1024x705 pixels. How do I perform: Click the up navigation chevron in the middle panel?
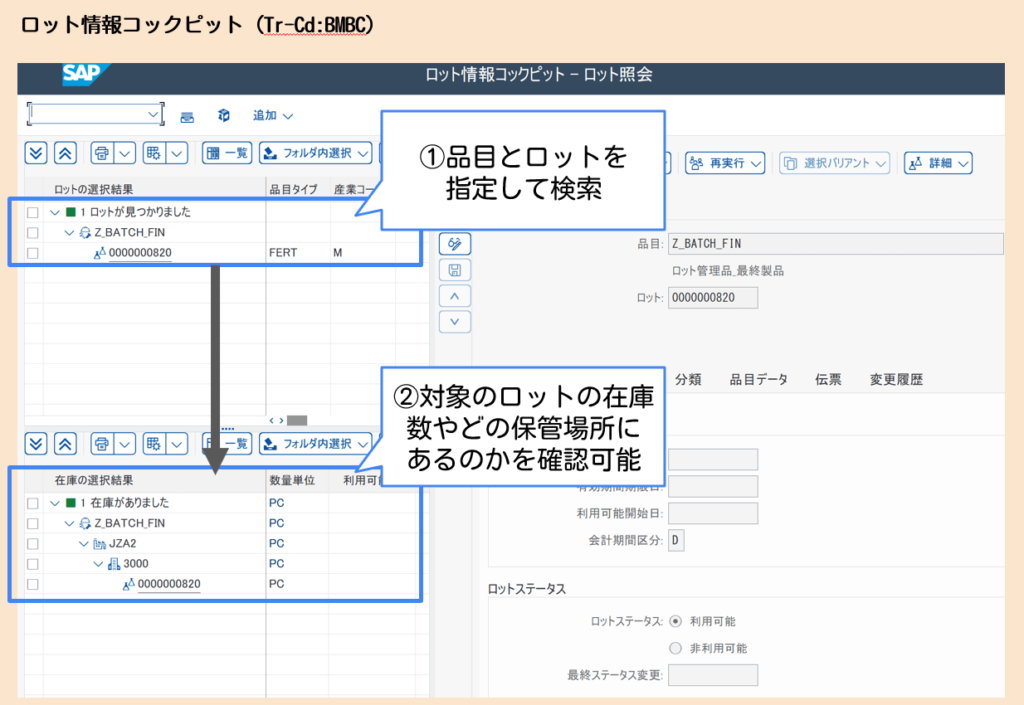pos(455,295)
